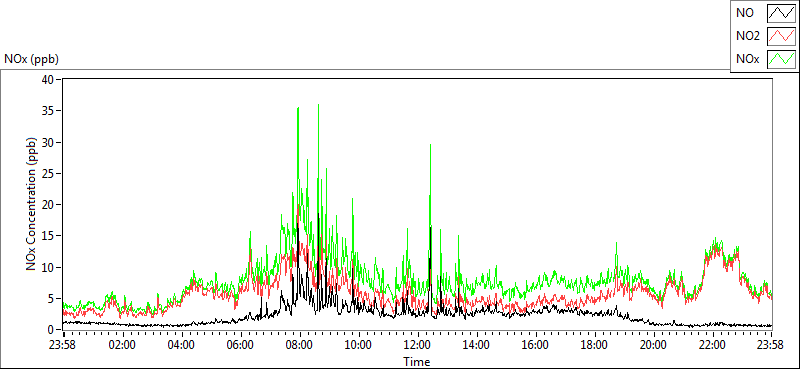Edit the starting 23:58 time axis value
This screenshot has width=800, height=369.
coord(62,344)
